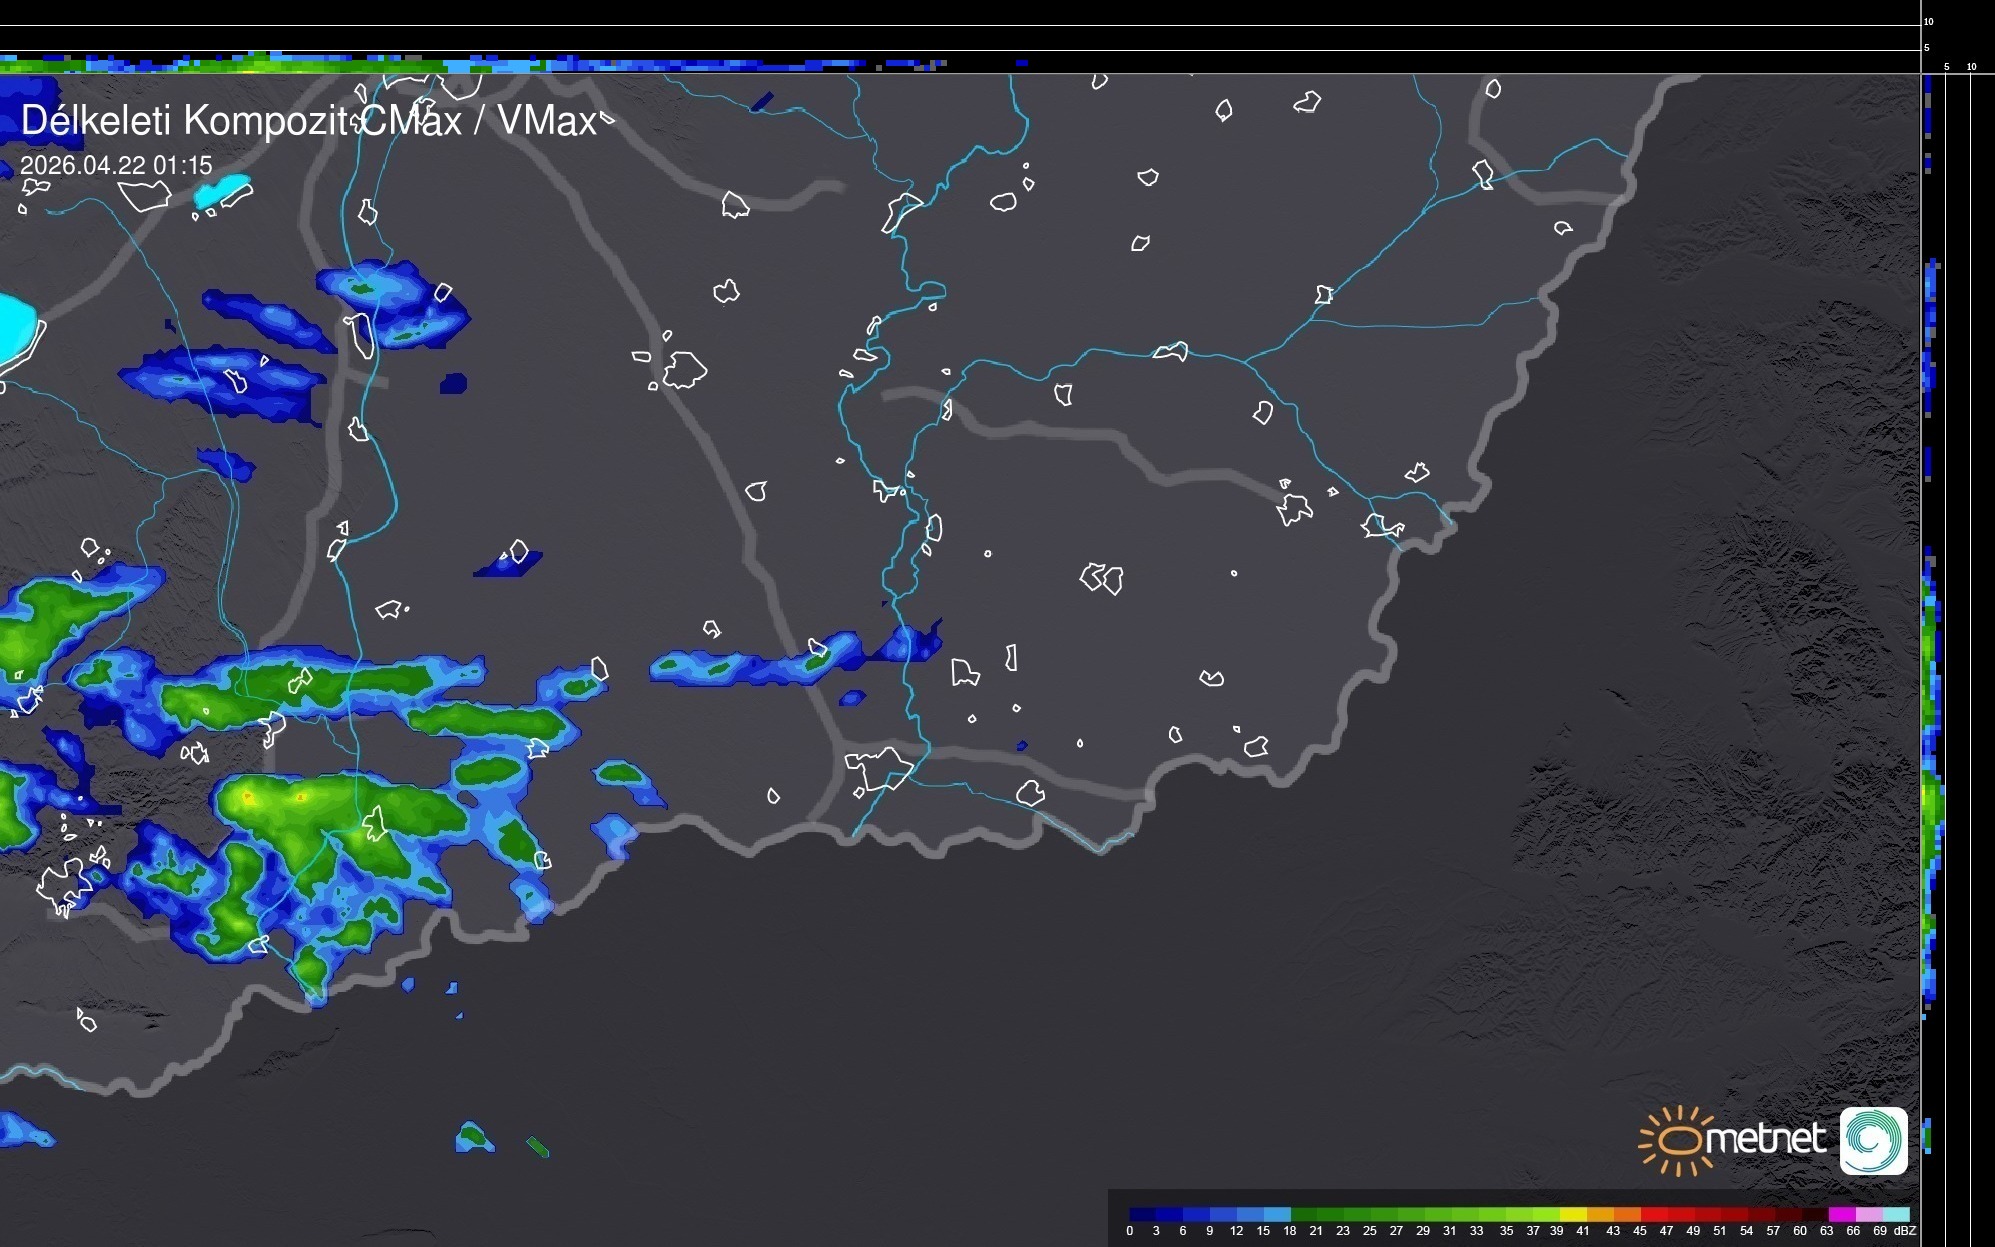This screenshot has height=1247, width=1995.
Task: Open the green swirl app icon
Action: click(x=1873, y=1140)
